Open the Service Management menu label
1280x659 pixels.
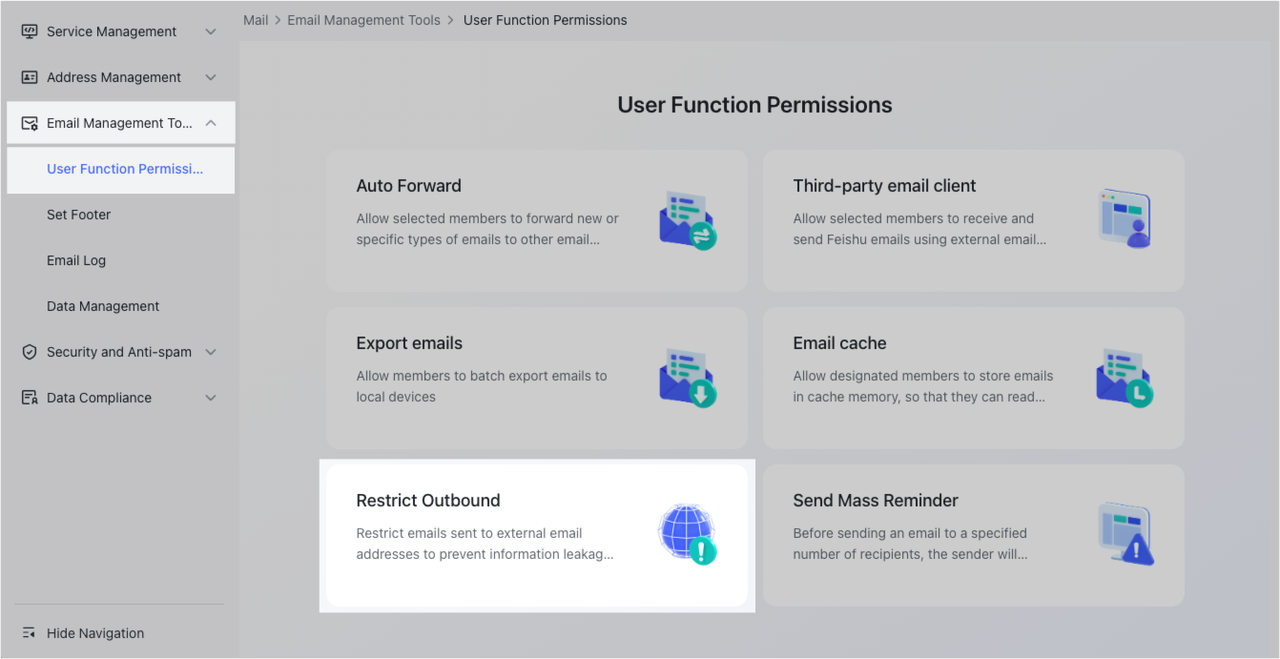tap(111, 32)
